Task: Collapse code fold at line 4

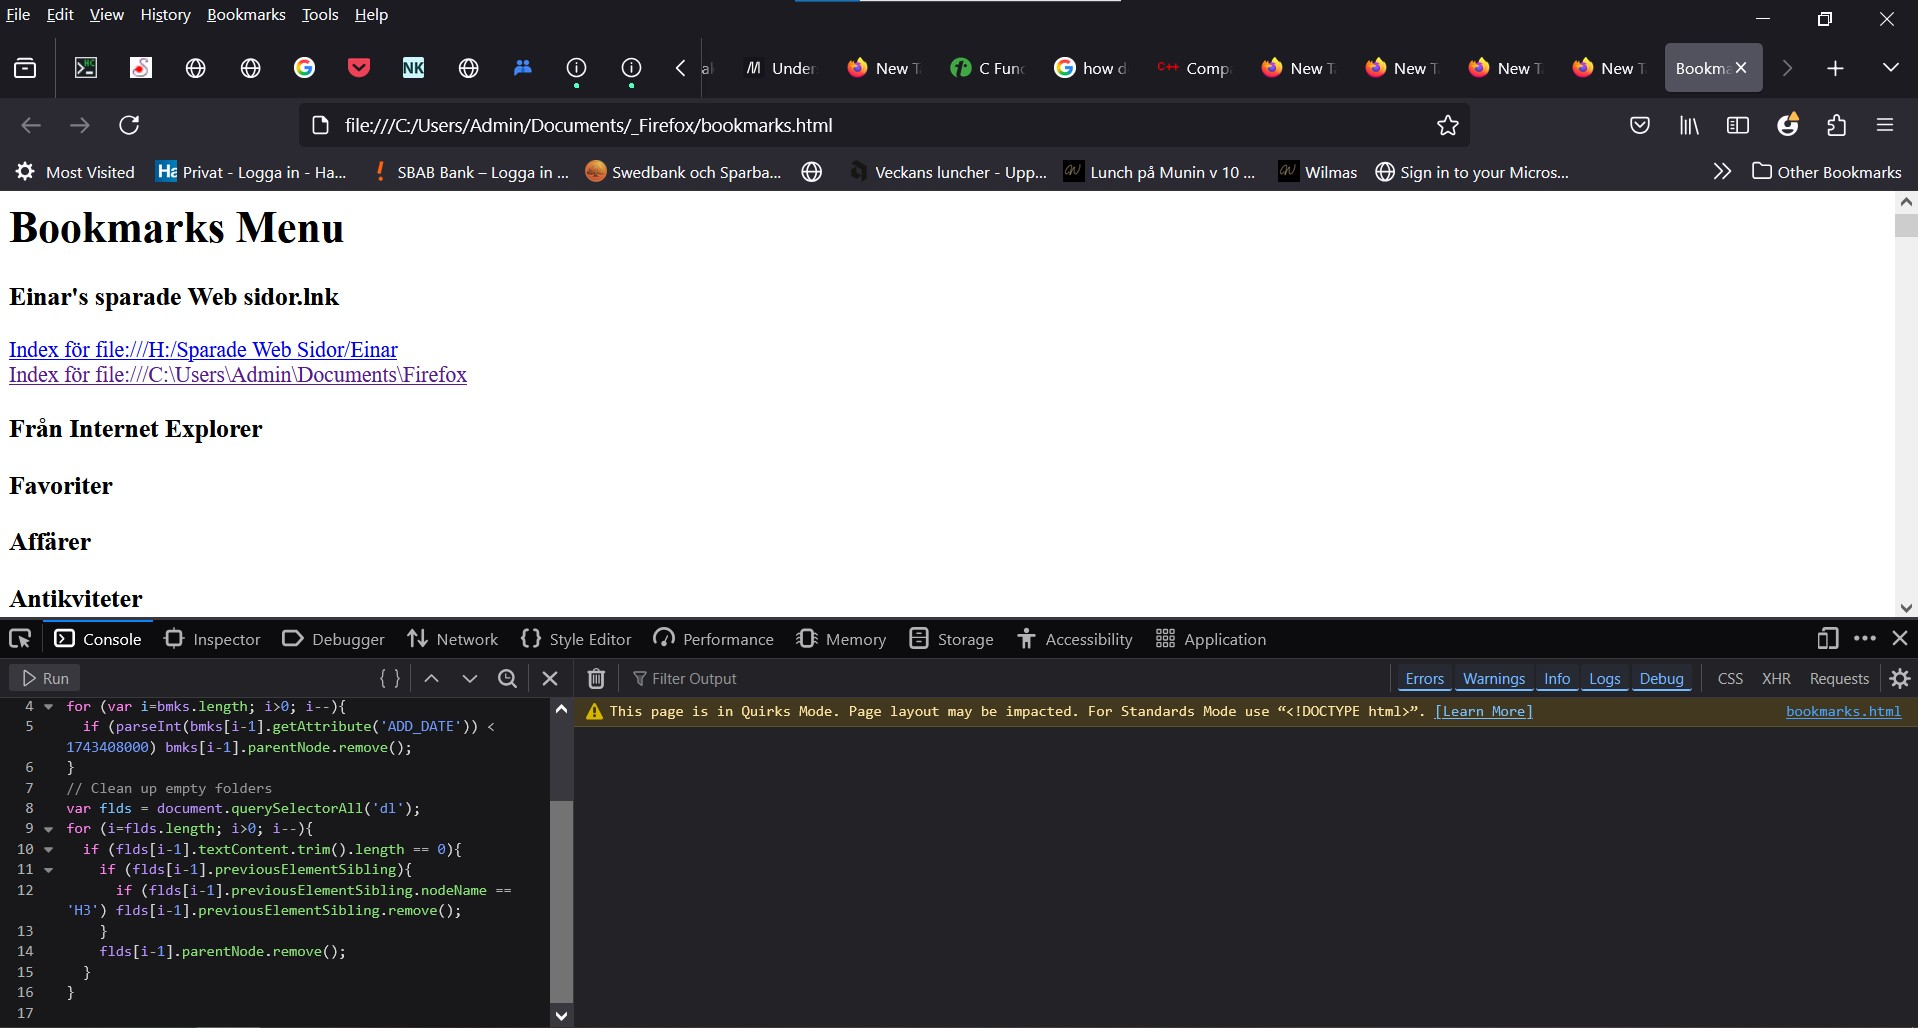Action: [x=48, y=707]
